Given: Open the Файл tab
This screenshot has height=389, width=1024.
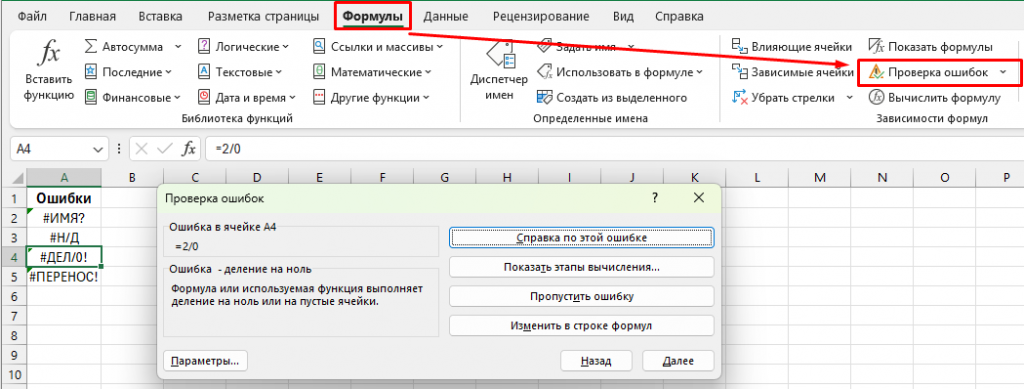Looking at the screenshot, I should pyautogui.click(x=33, y=16).
